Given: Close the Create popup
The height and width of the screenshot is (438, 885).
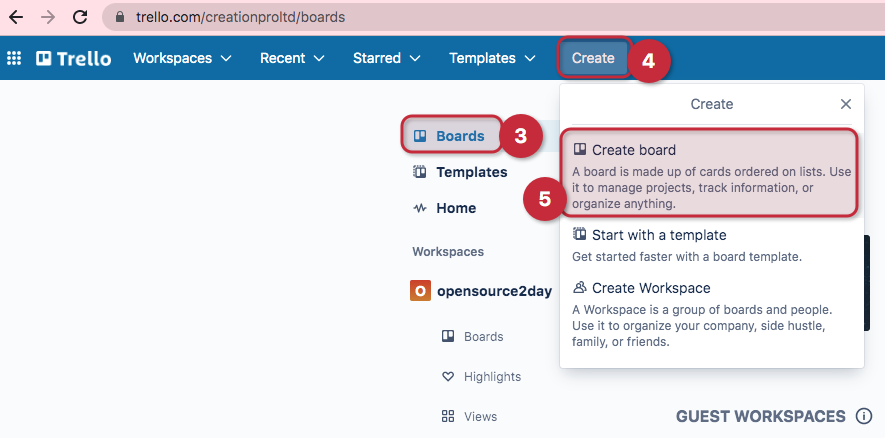Looking at the screenshot, I should click(846, 104).
